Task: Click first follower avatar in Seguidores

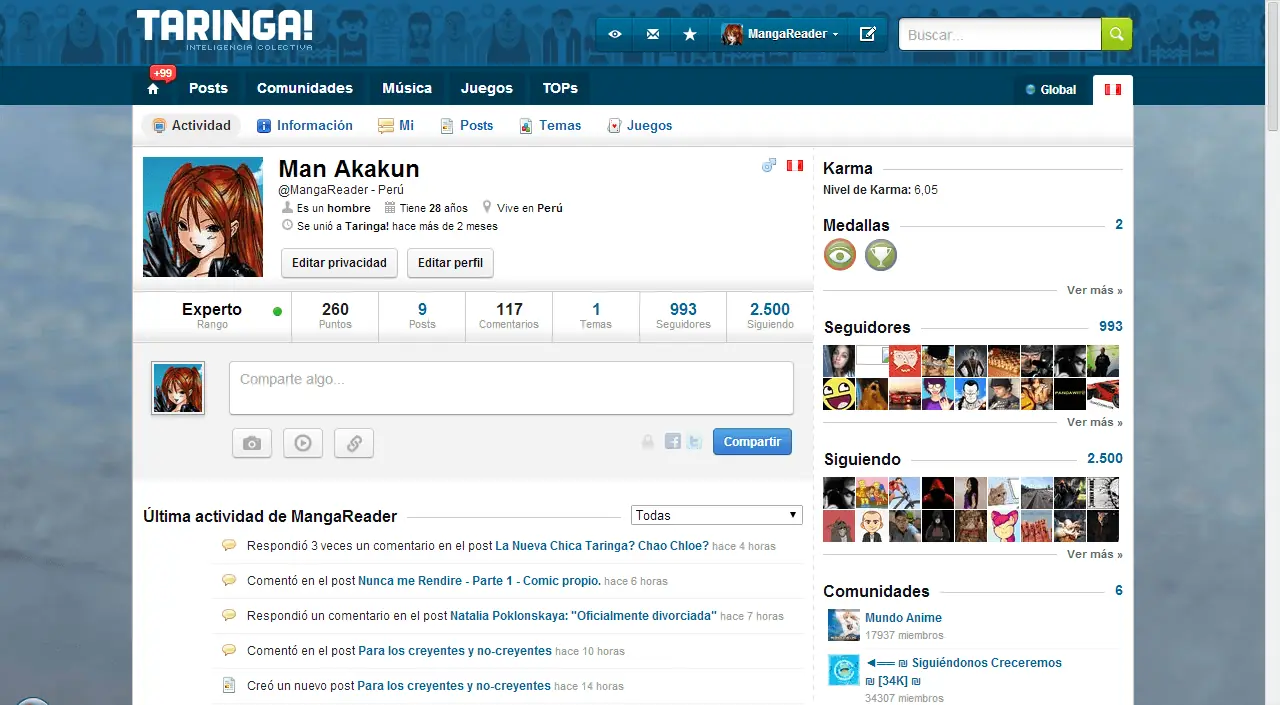Action: (x=838, y=361)
